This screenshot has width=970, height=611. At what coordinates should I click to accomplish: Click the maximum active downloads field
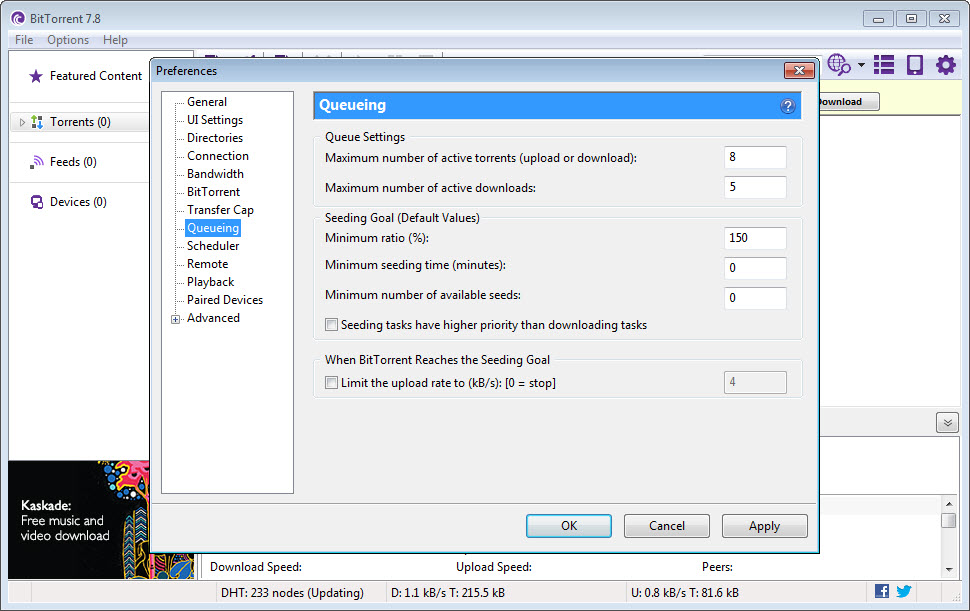click(x=755, y=187)
